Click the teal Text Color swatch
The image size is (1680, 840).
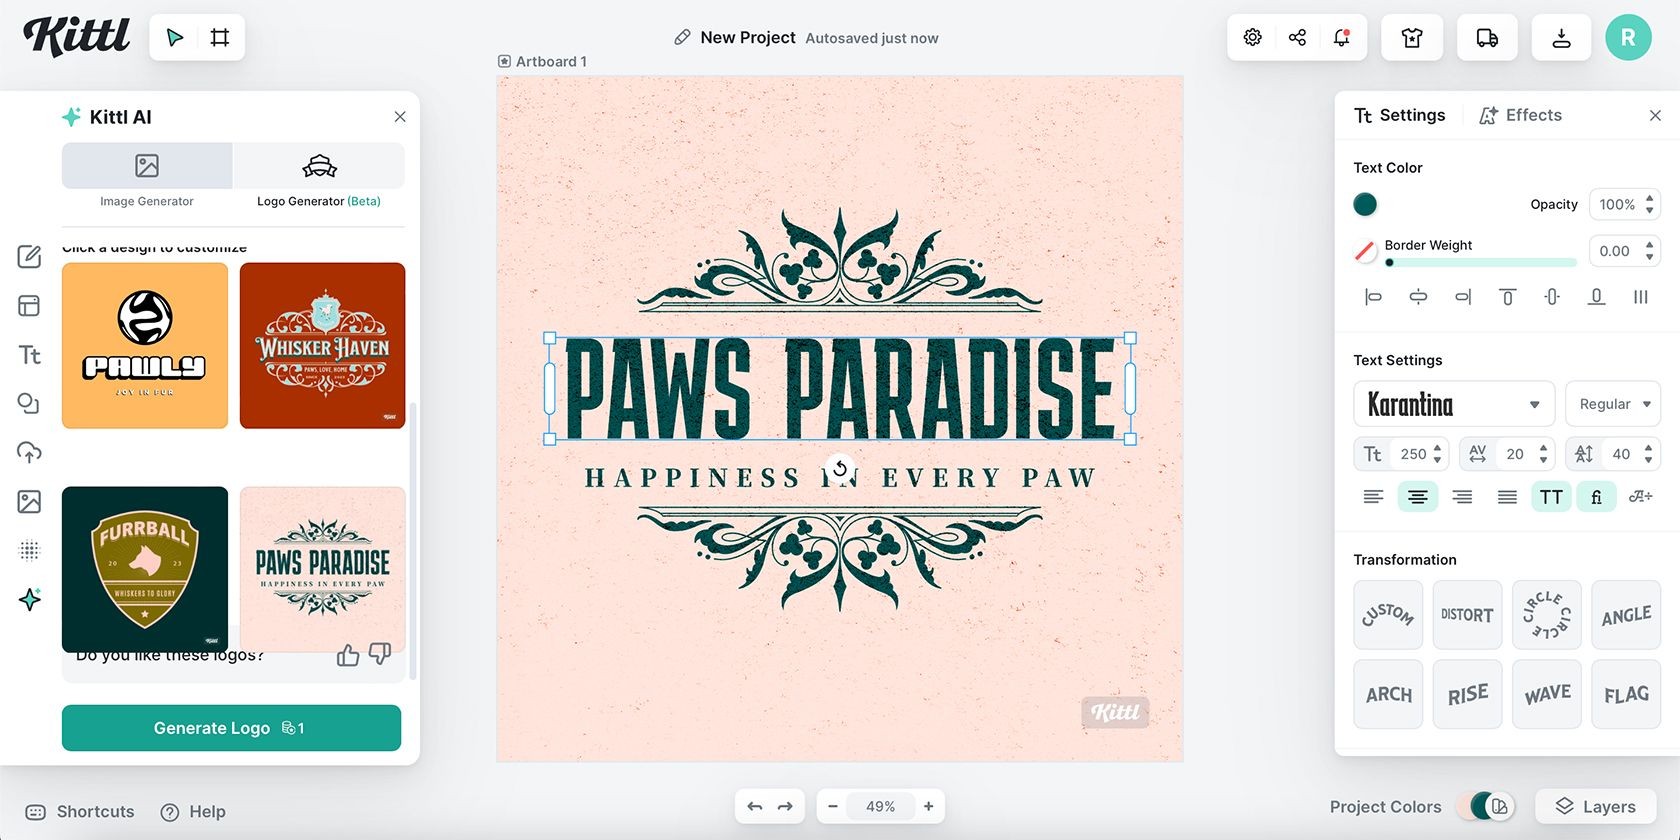pyautogui.click(x=1365, y=204)
